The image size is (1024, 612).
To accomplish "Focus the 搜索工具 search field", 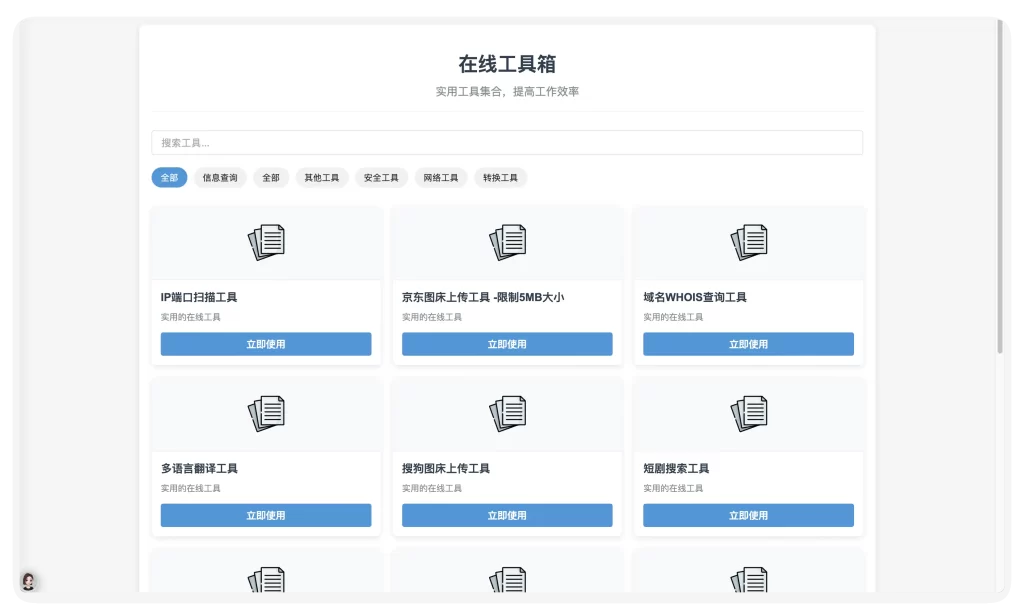I will [507, 142].
